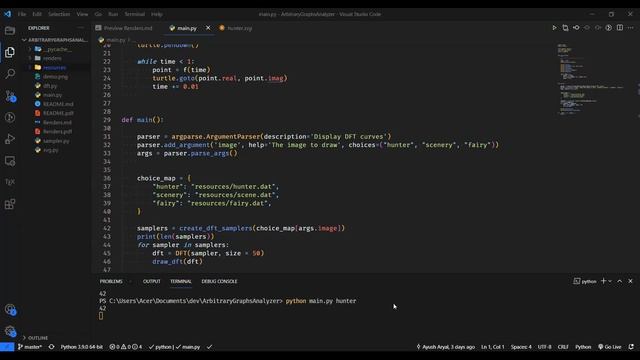The image size is (640, 360).
Task: Click the Split Editor icon
Action: tap(620, 28)
